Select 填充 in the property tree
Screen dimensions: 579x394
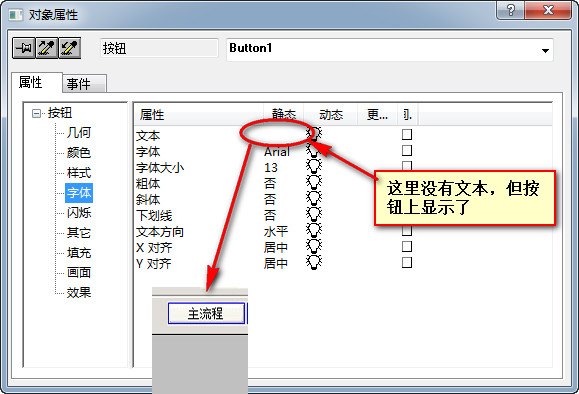[x=79, y=253]
